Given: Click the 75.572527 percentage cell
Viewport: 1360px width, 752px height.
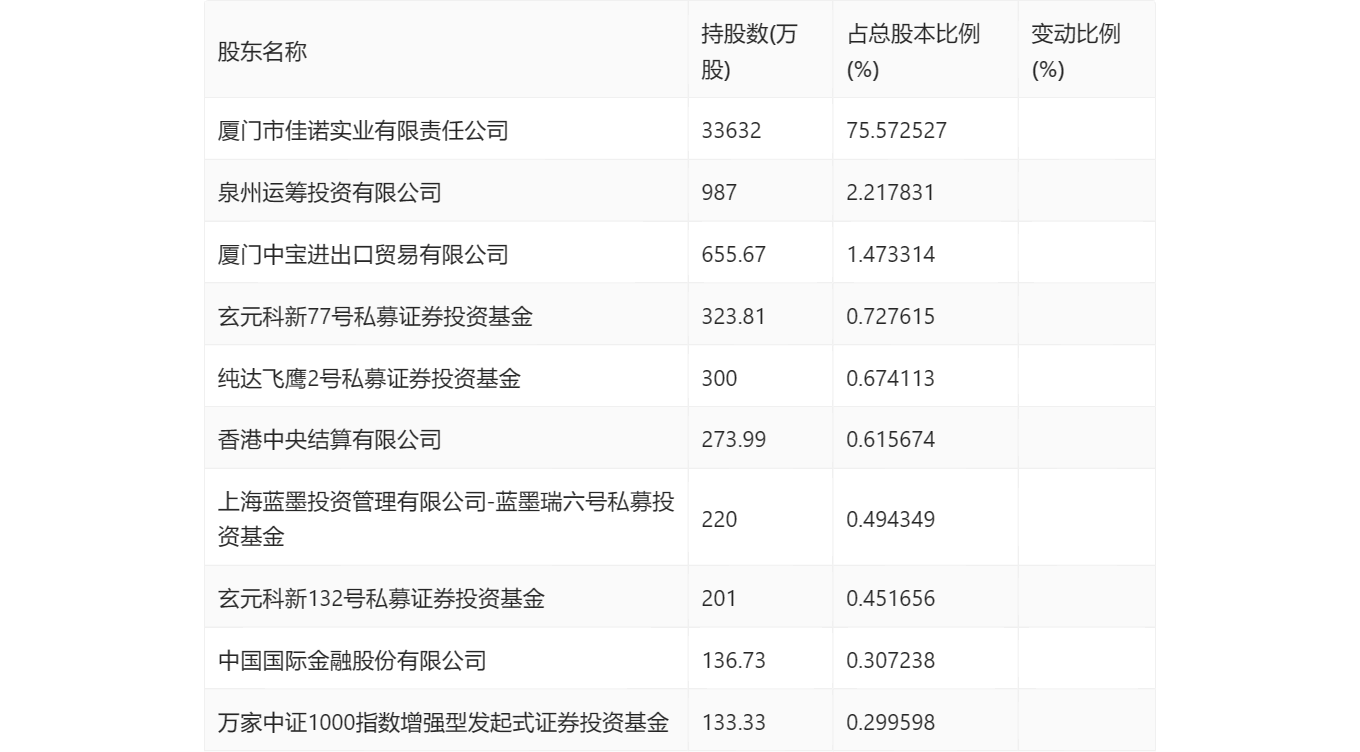Looking at the screenshot, I should pyautogui.click(x=896, y=130).
